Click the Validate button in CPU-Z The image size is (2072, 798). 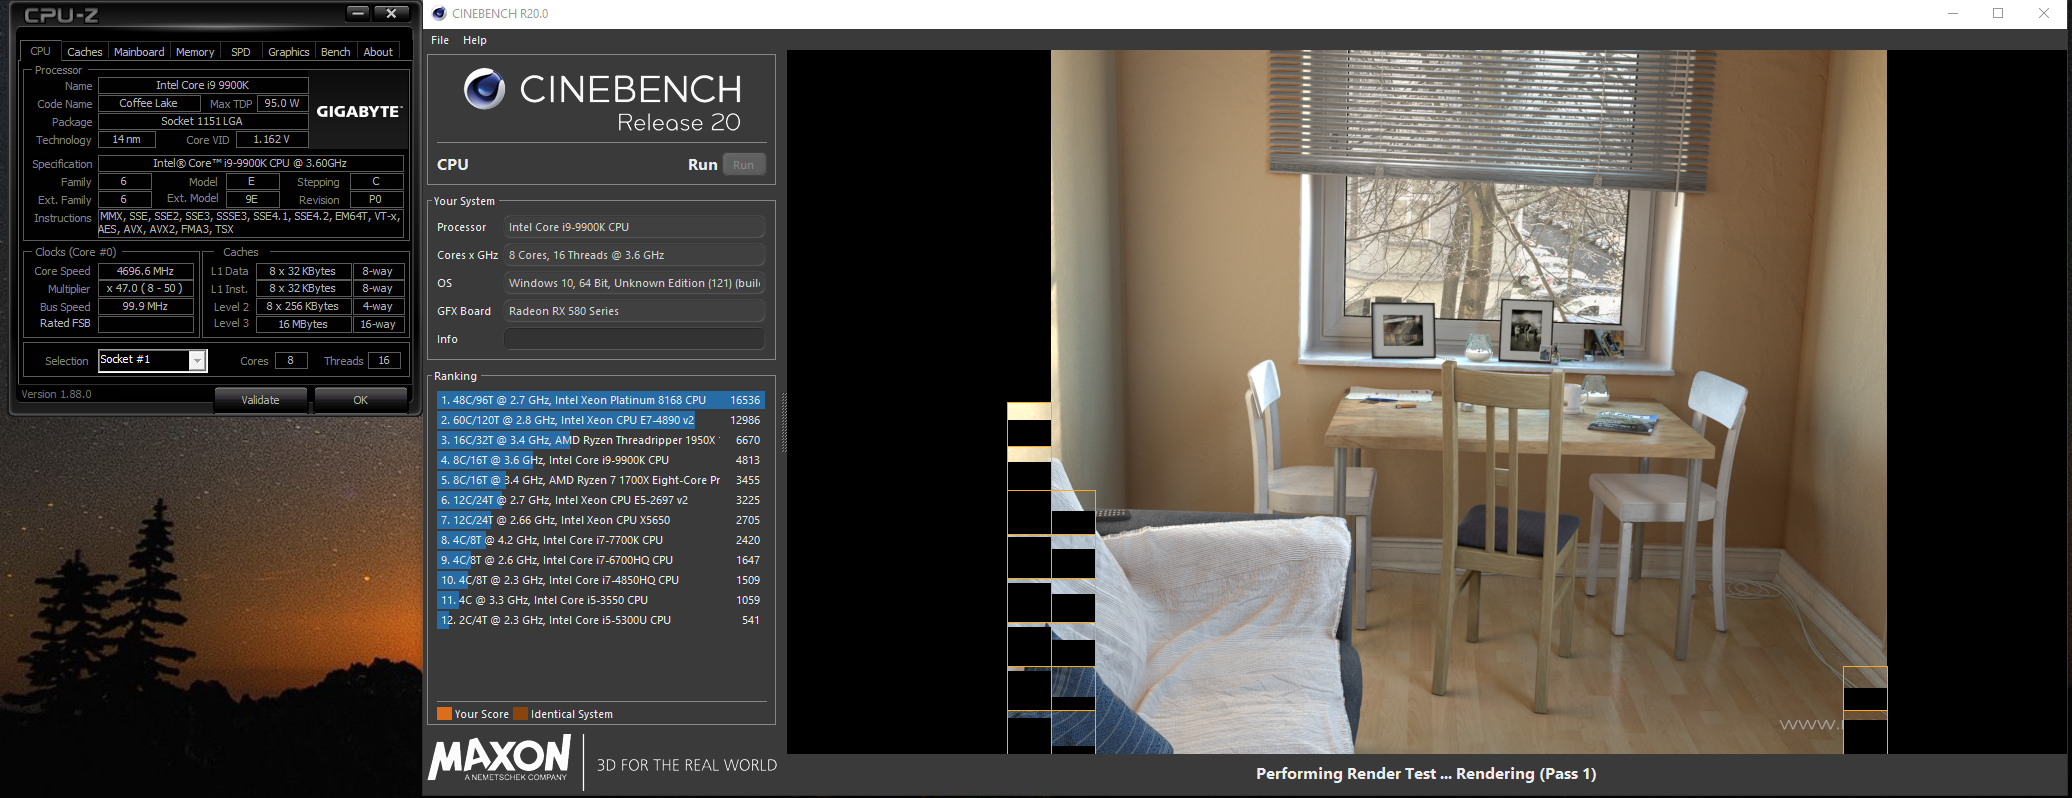pos(261,400)
